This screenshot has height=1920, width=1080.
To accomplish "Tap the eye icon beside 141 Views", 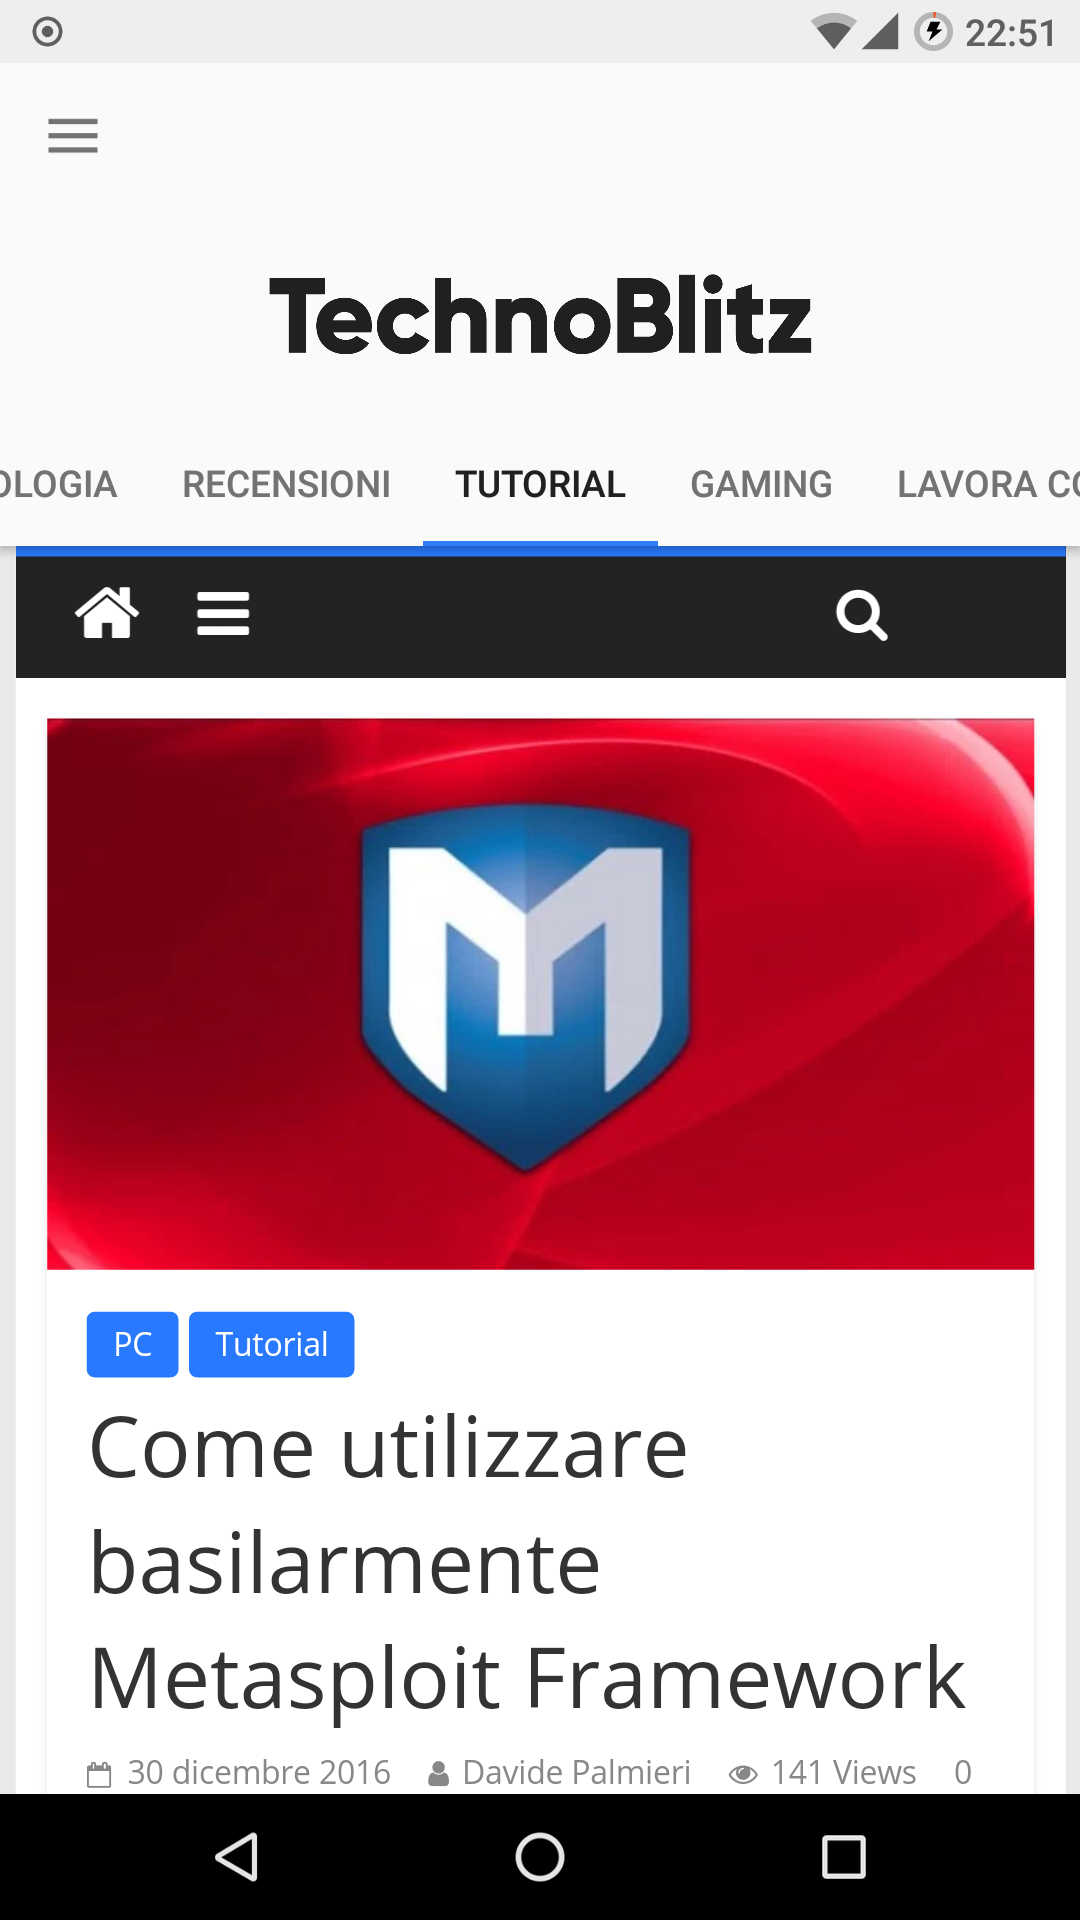I will [x=743, y=1775].
